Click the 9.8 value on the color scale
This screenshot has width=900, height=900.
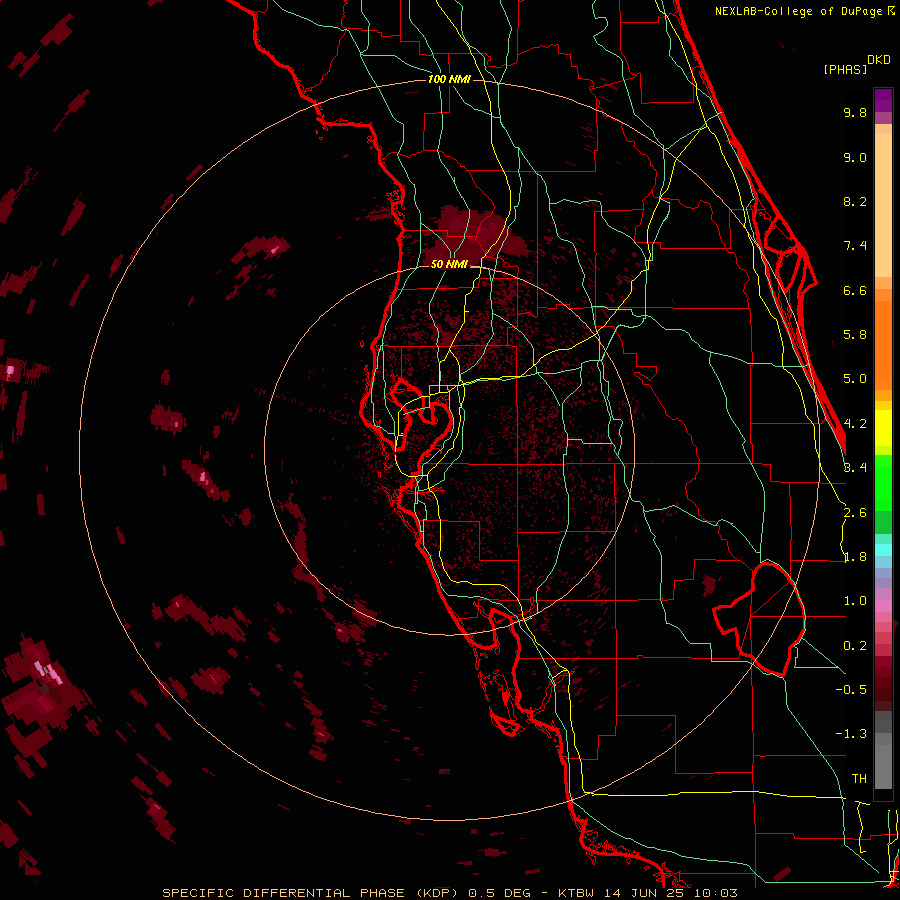(x=855, y=112)
